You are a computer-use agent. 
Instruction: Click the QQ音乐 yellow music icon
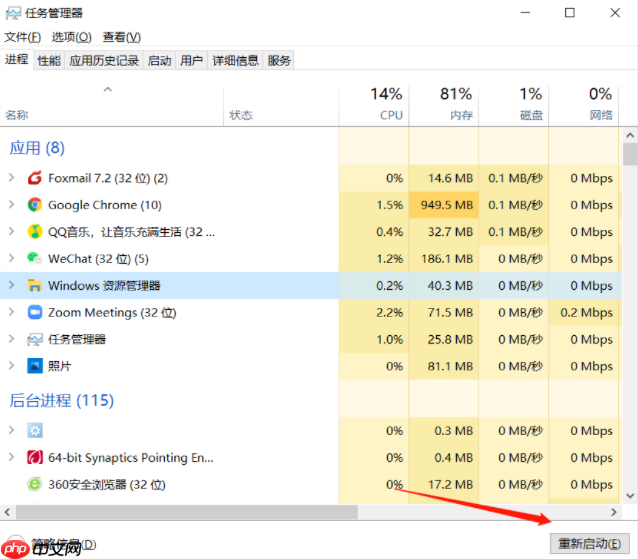point(35,231)
